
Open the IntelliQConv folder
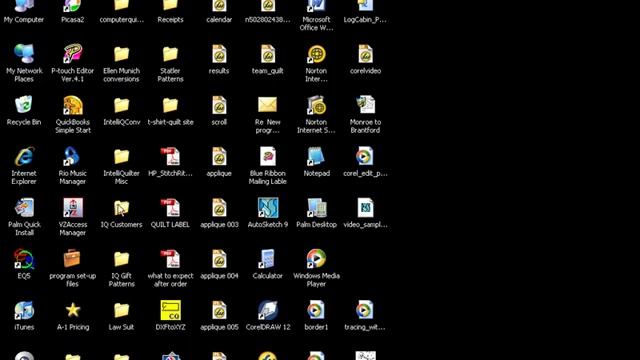[122, 105]
